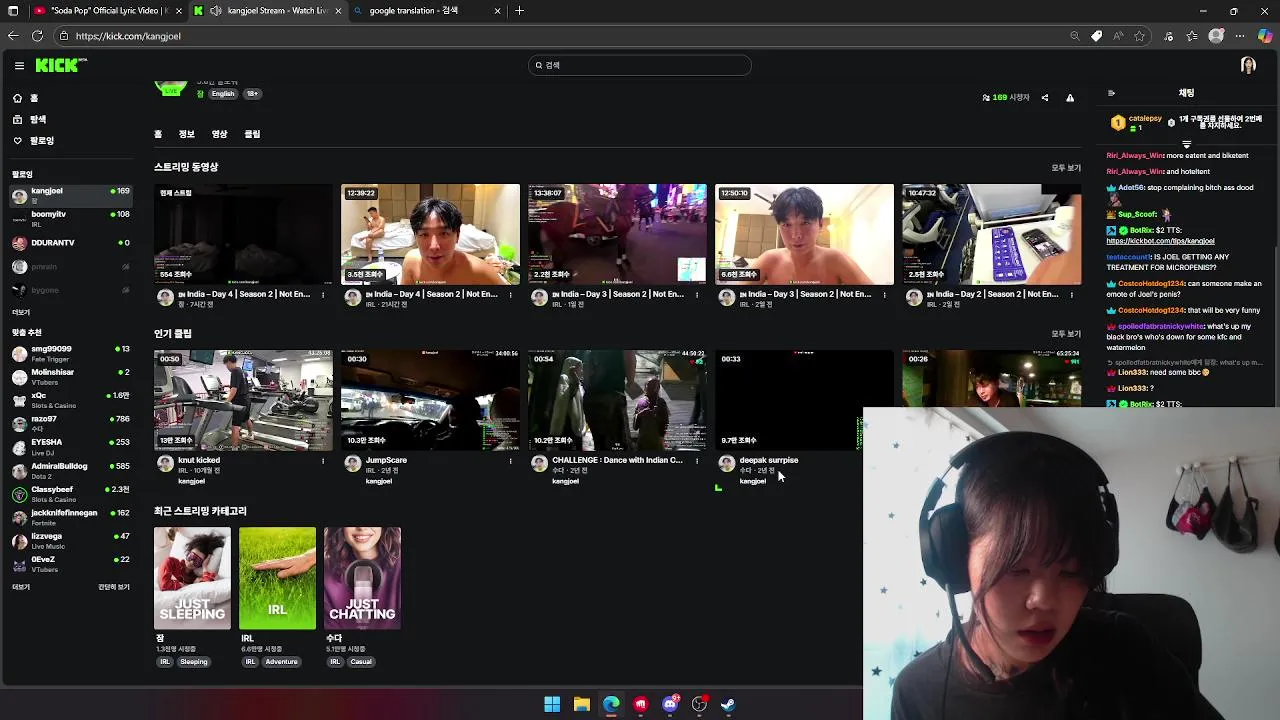Open the user profile avatar in Kick header
This screenshot has height=720, width=1280.
1248,65
